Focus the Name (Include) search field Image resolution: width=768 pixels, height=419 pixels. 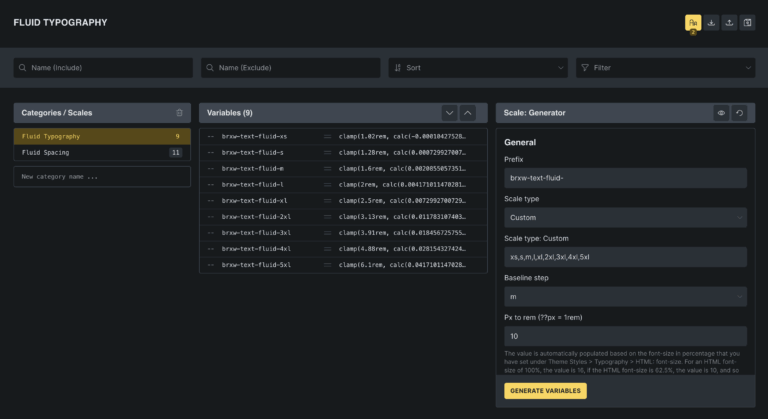103,67
